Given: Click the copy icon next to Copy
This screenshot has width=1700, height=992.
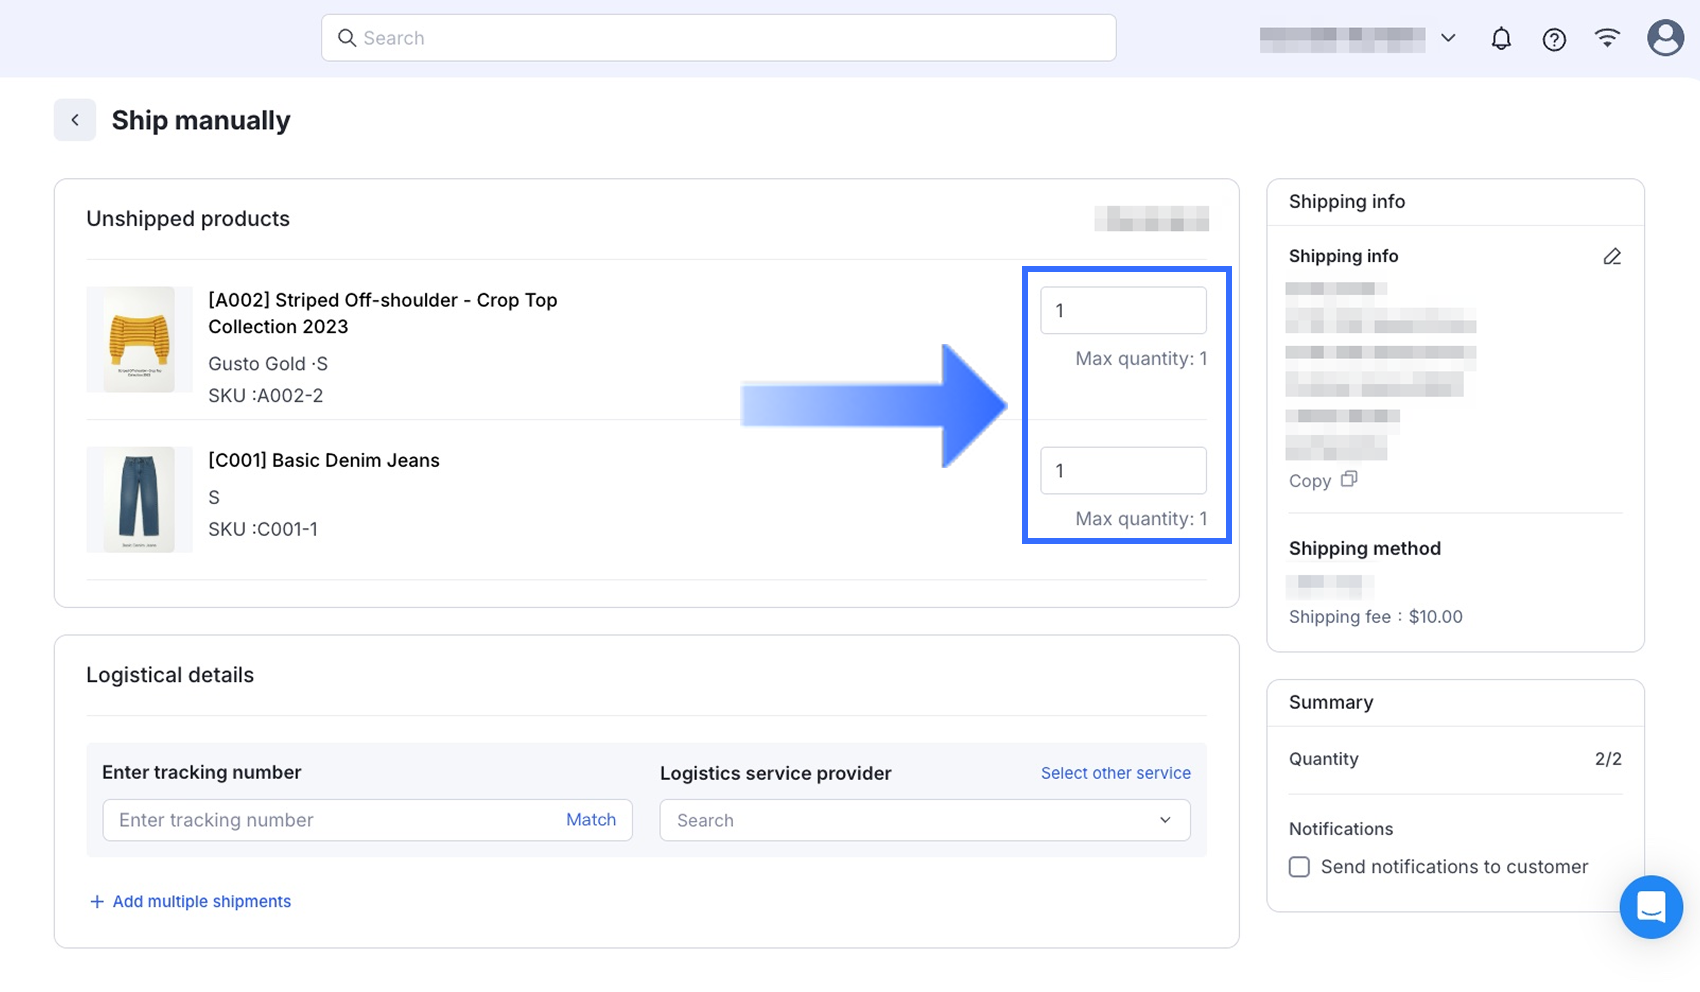Looking at the screenshot, I should click(1349, 480).
